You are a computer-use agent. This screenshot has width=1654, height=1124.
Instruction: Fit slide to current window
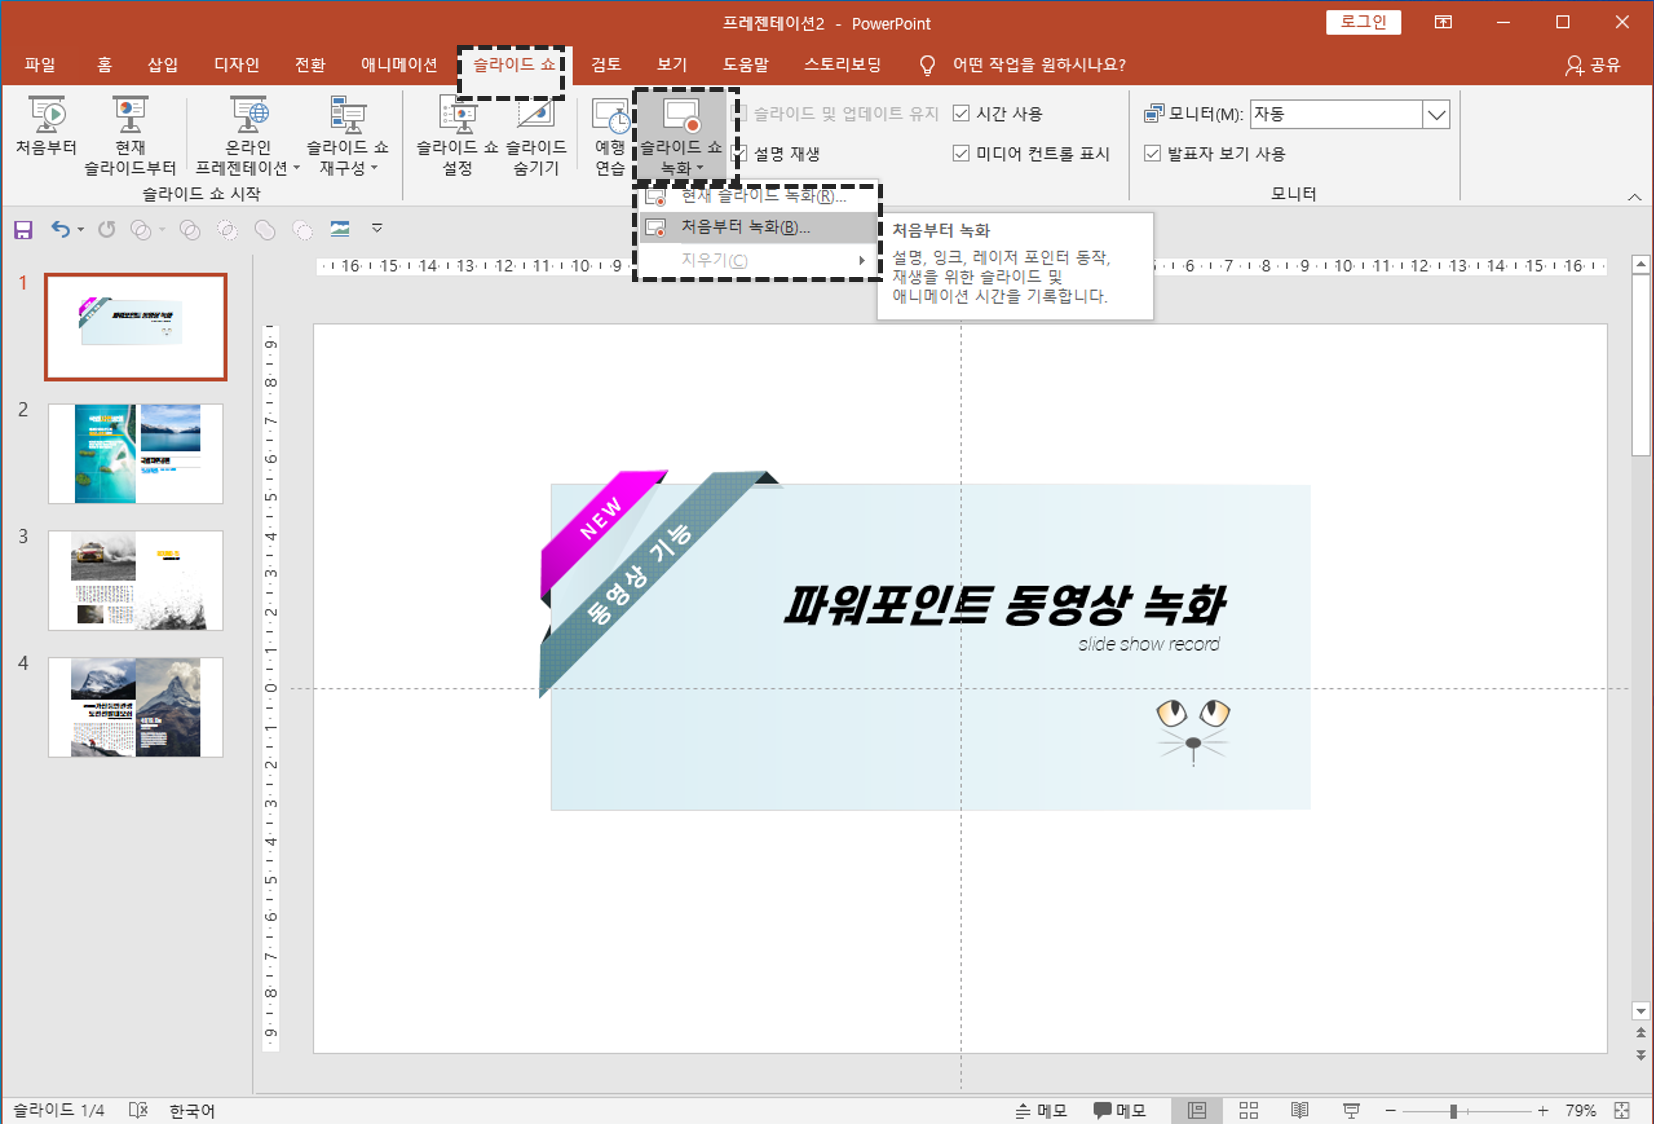(1622, 1110)
